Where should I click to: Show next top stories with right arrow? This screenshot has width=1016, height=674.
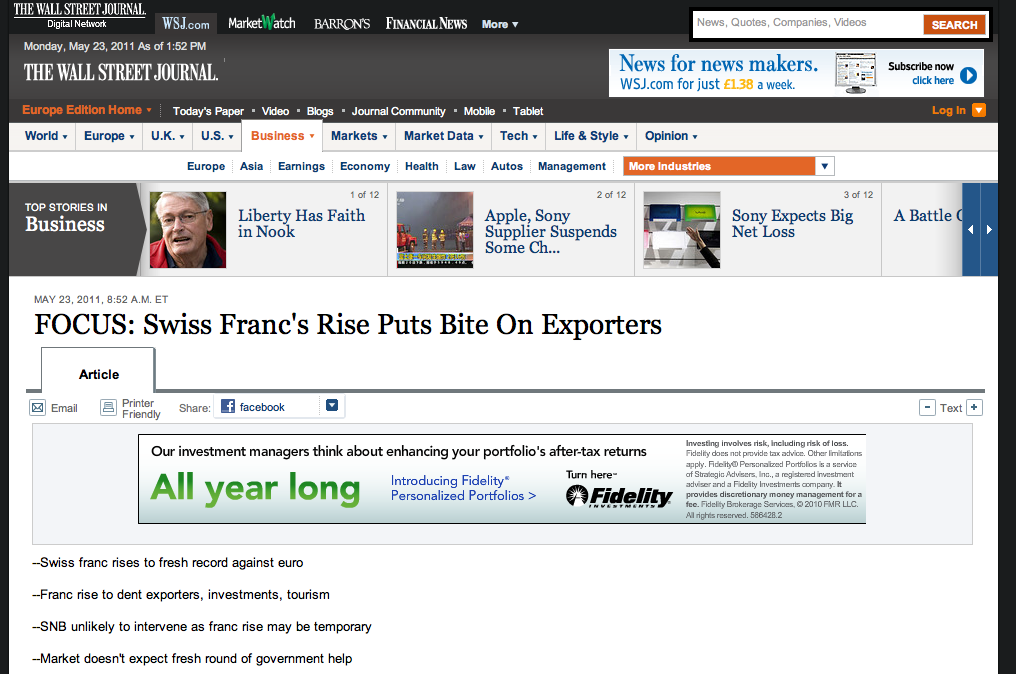[x=989, y=229]
